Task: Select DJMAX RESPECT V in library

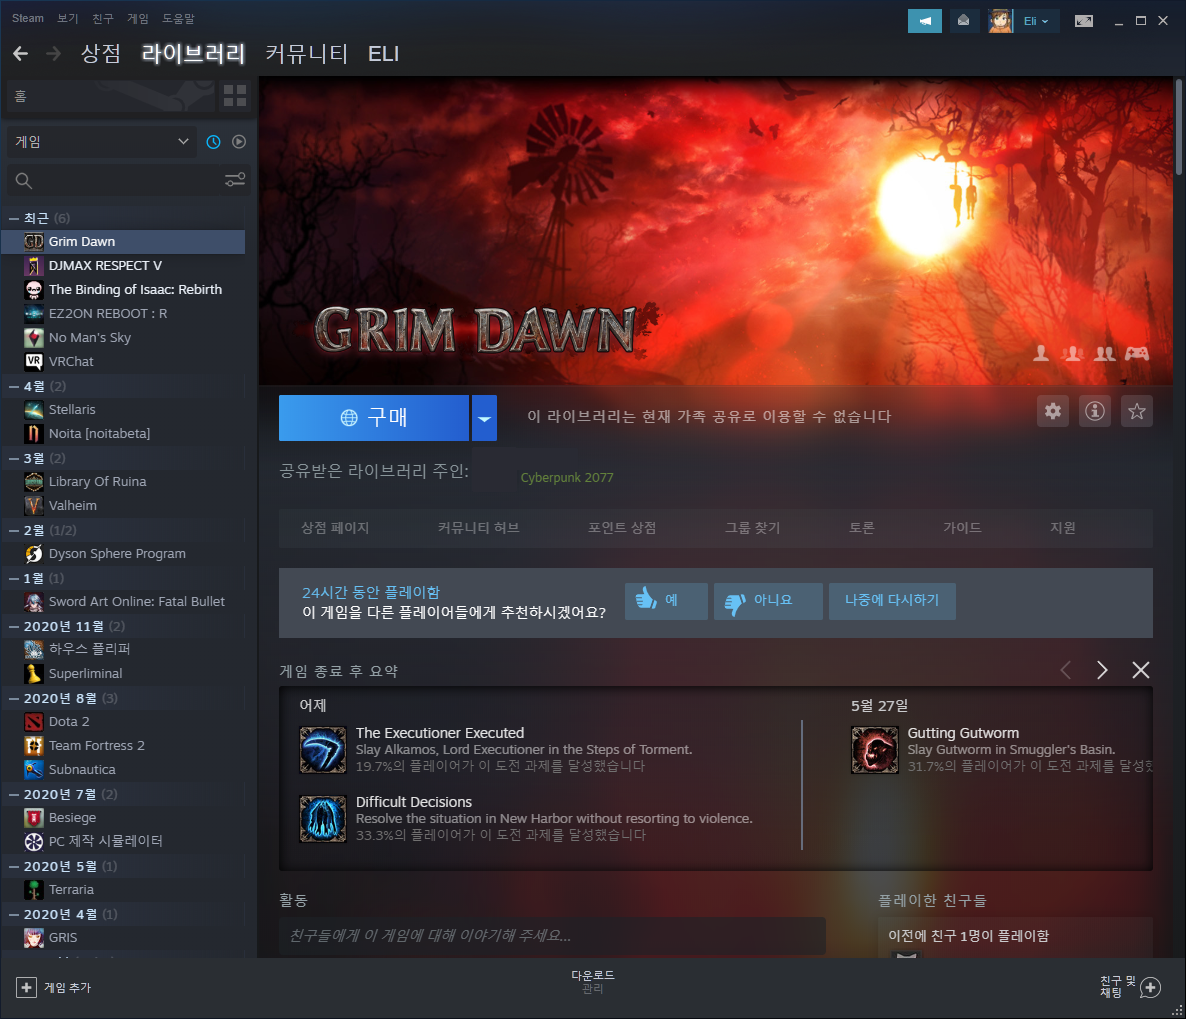Action: [x=124, y=266]
